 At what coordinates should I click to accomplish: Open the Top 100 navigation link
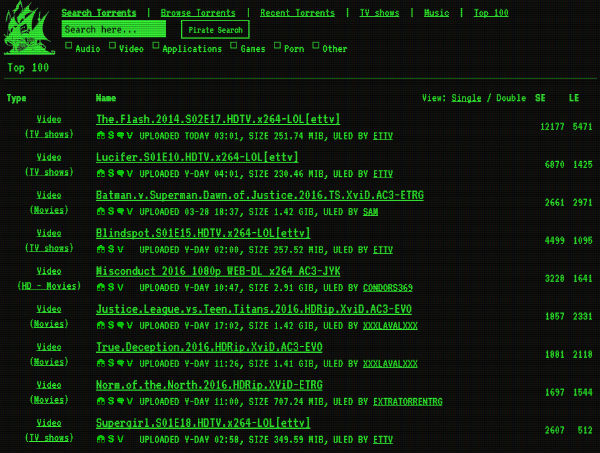point(491,13)
